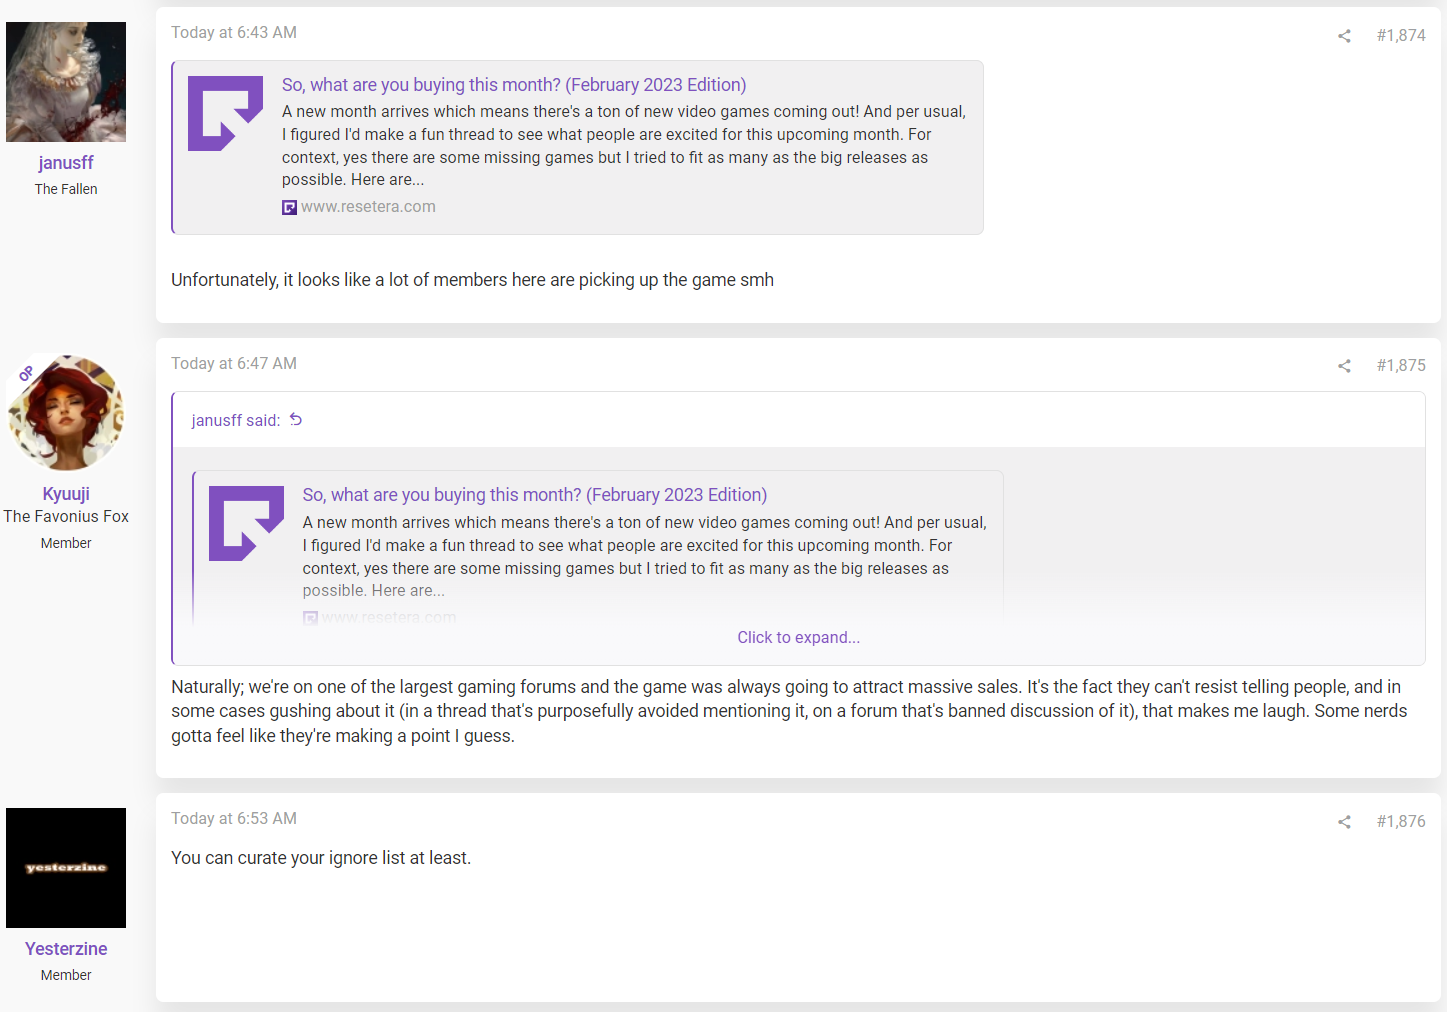Open post permalink #1,875
Image resolution: width=1447 pixels, height=1012 pixels.
click(x=1401, y=365)
